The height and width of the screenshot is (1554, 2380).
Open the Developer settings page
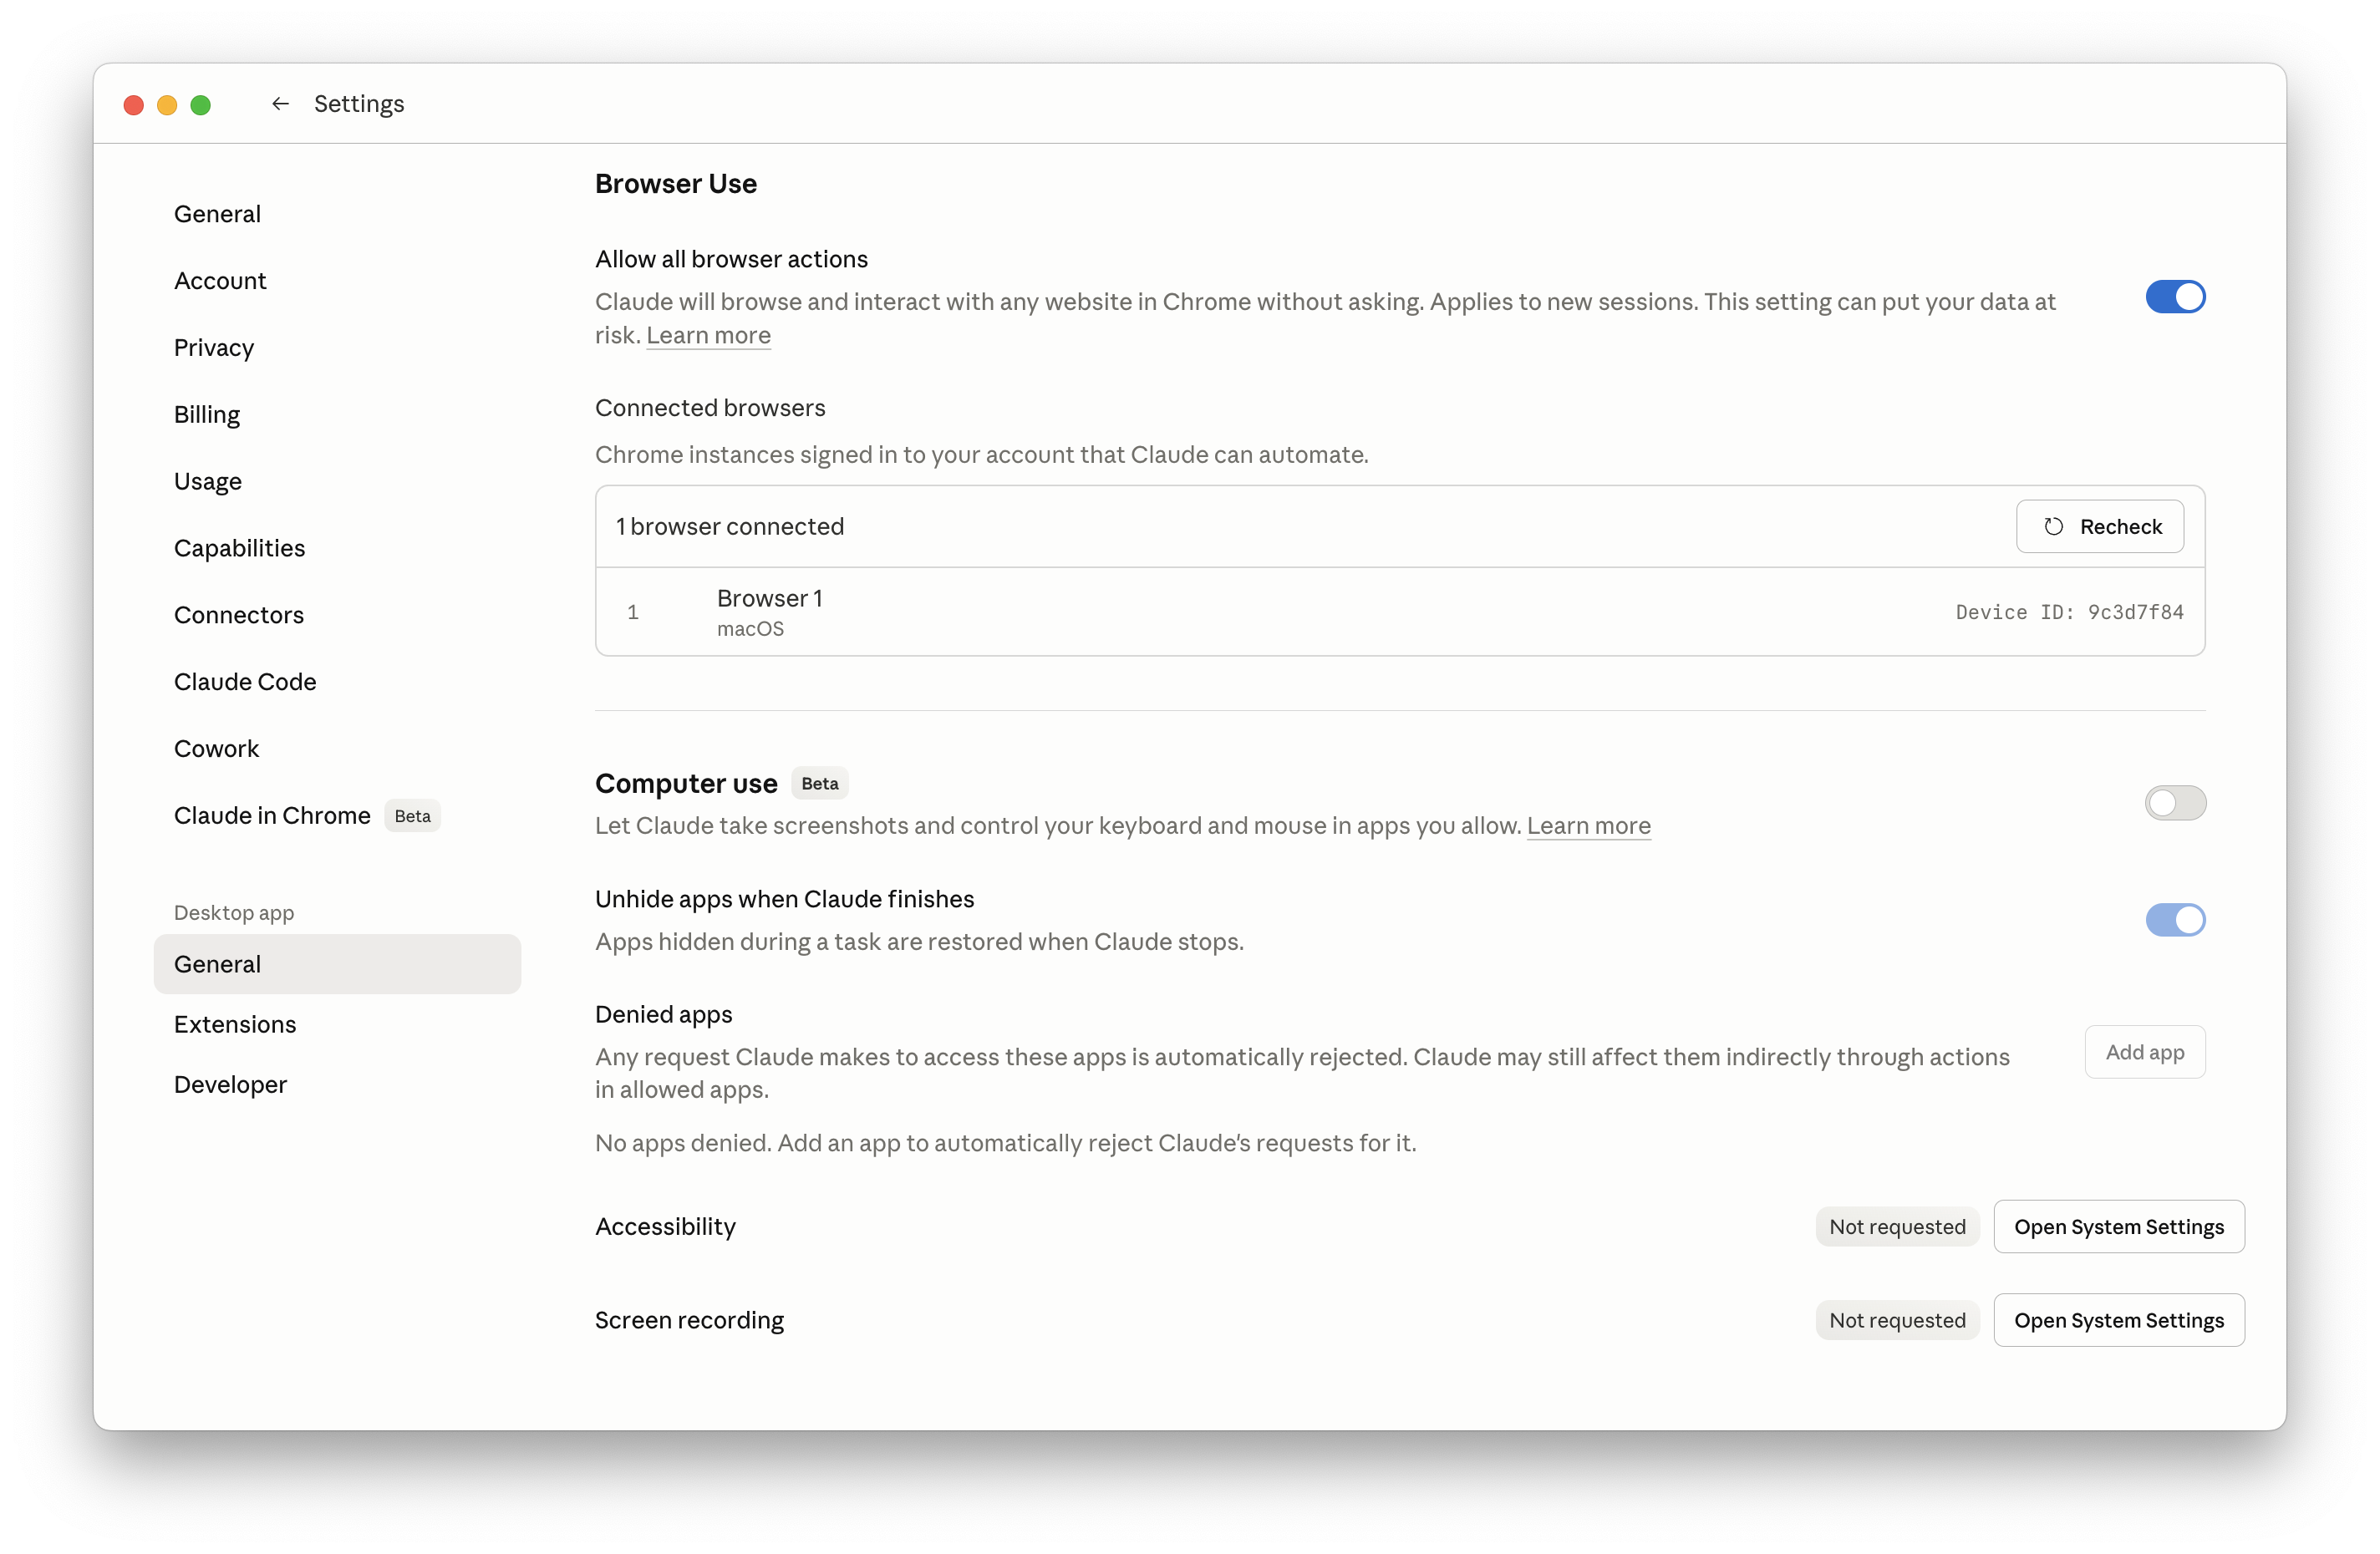click(230, 1085)
